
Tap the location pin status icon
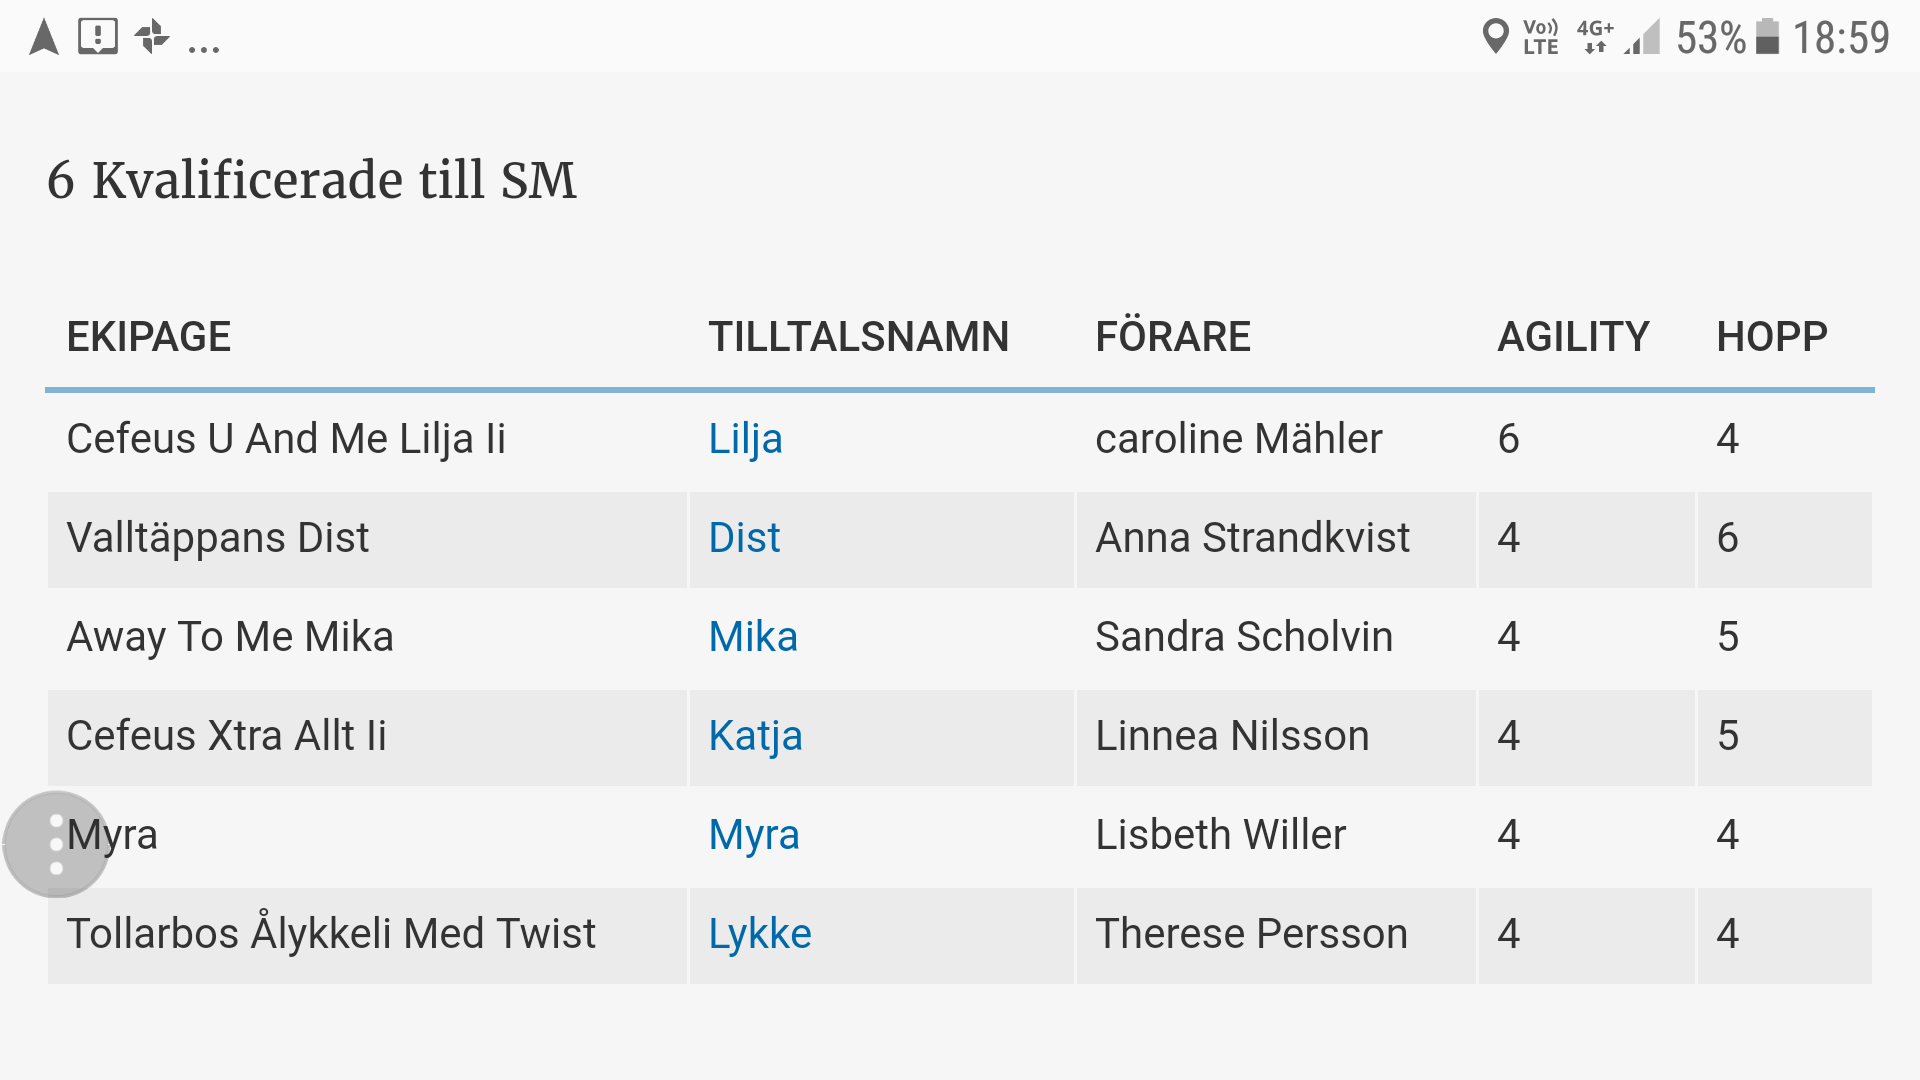click(x=1495, y=37)
